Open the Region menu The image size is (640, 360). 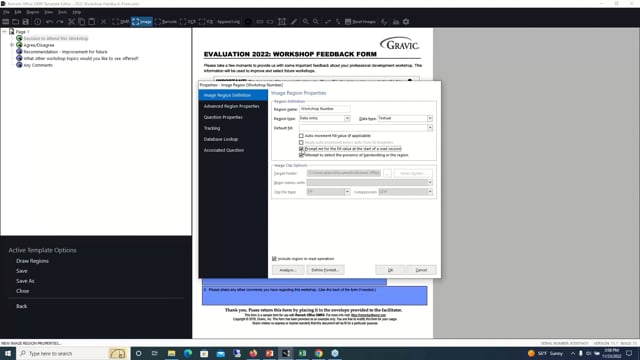pos(33,12)
